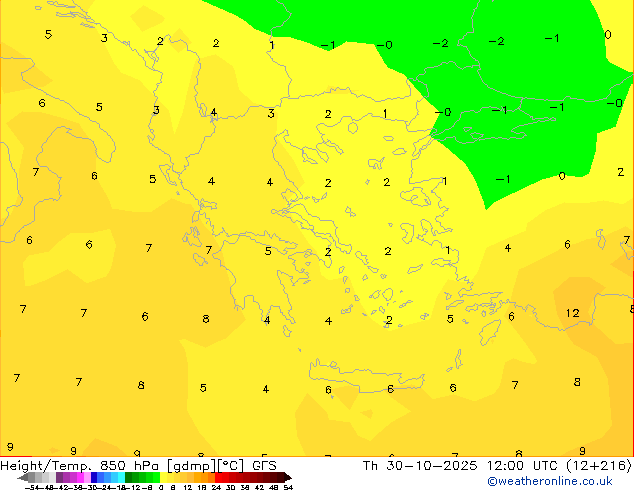Click the dark maroon right arrow of scale
This screenshot has height=490, width=634.
point(288,477)
